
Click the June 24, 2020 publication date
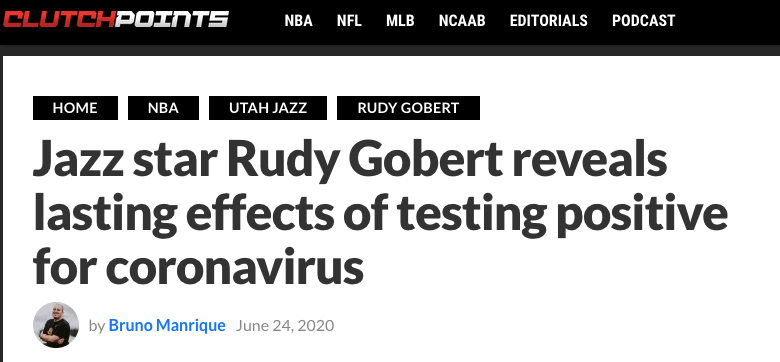pos(285,326)
